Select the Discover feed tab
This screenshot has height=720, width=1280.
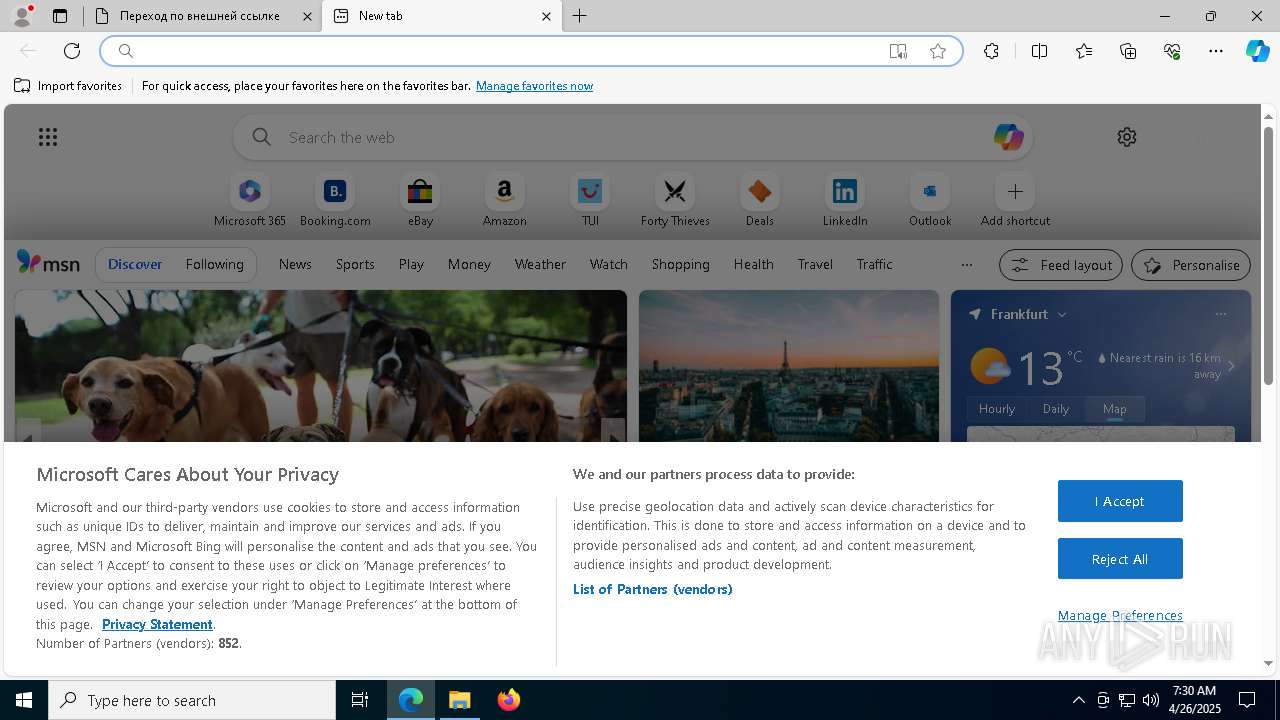tap(135, 264)
